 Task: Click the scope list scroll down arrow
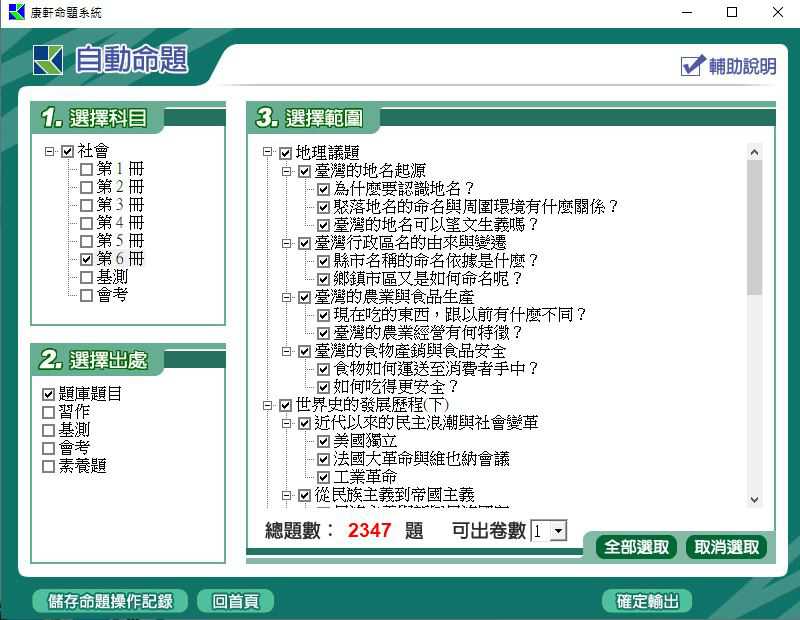click(755, 500)
